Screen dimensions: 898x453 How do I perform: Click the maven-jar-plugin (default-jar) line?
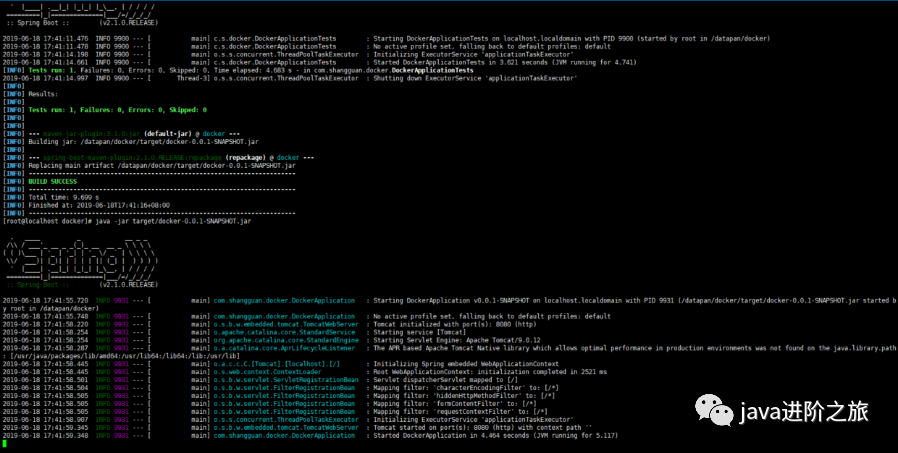(x=121, y=133)
